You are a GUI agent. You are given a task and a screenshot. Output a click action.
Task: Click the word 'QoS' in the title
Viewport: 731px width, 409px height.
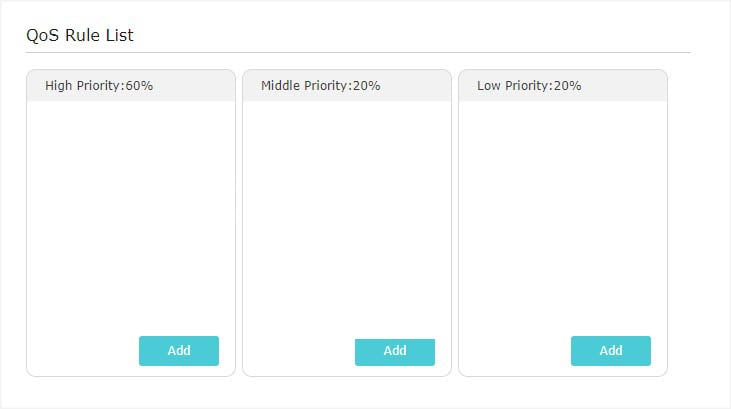tap(42, 35)
